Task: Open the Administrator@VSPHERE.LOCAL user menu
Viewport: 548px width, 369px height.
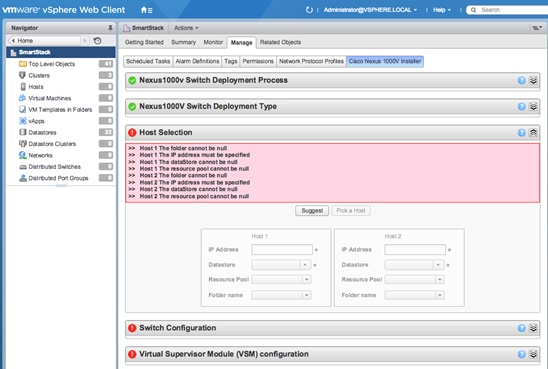Action: [370, 10]
